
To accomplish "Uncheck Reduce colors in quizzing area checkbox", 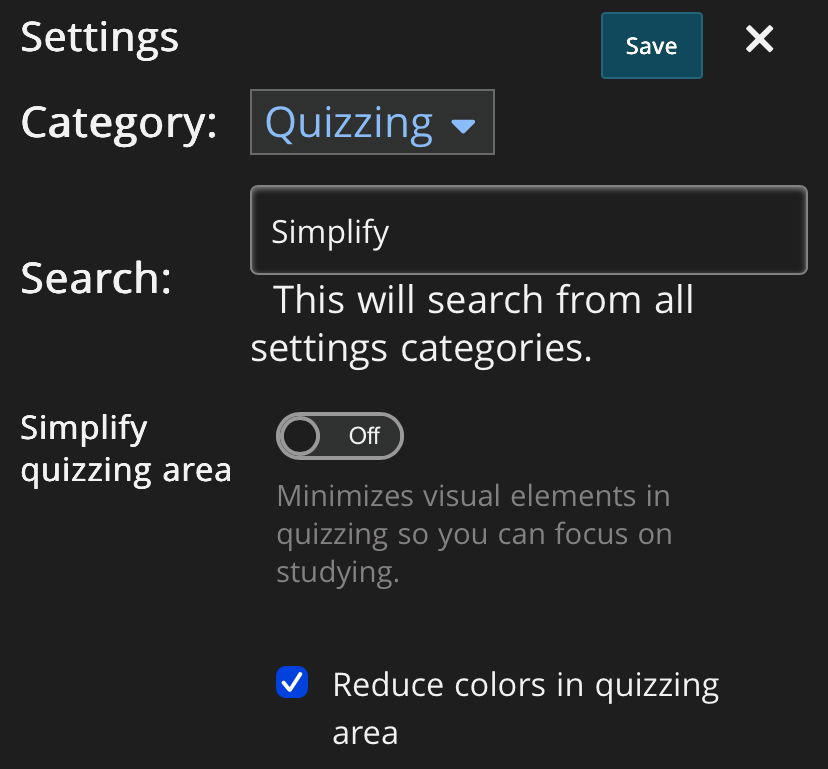I will click(292, 684).
